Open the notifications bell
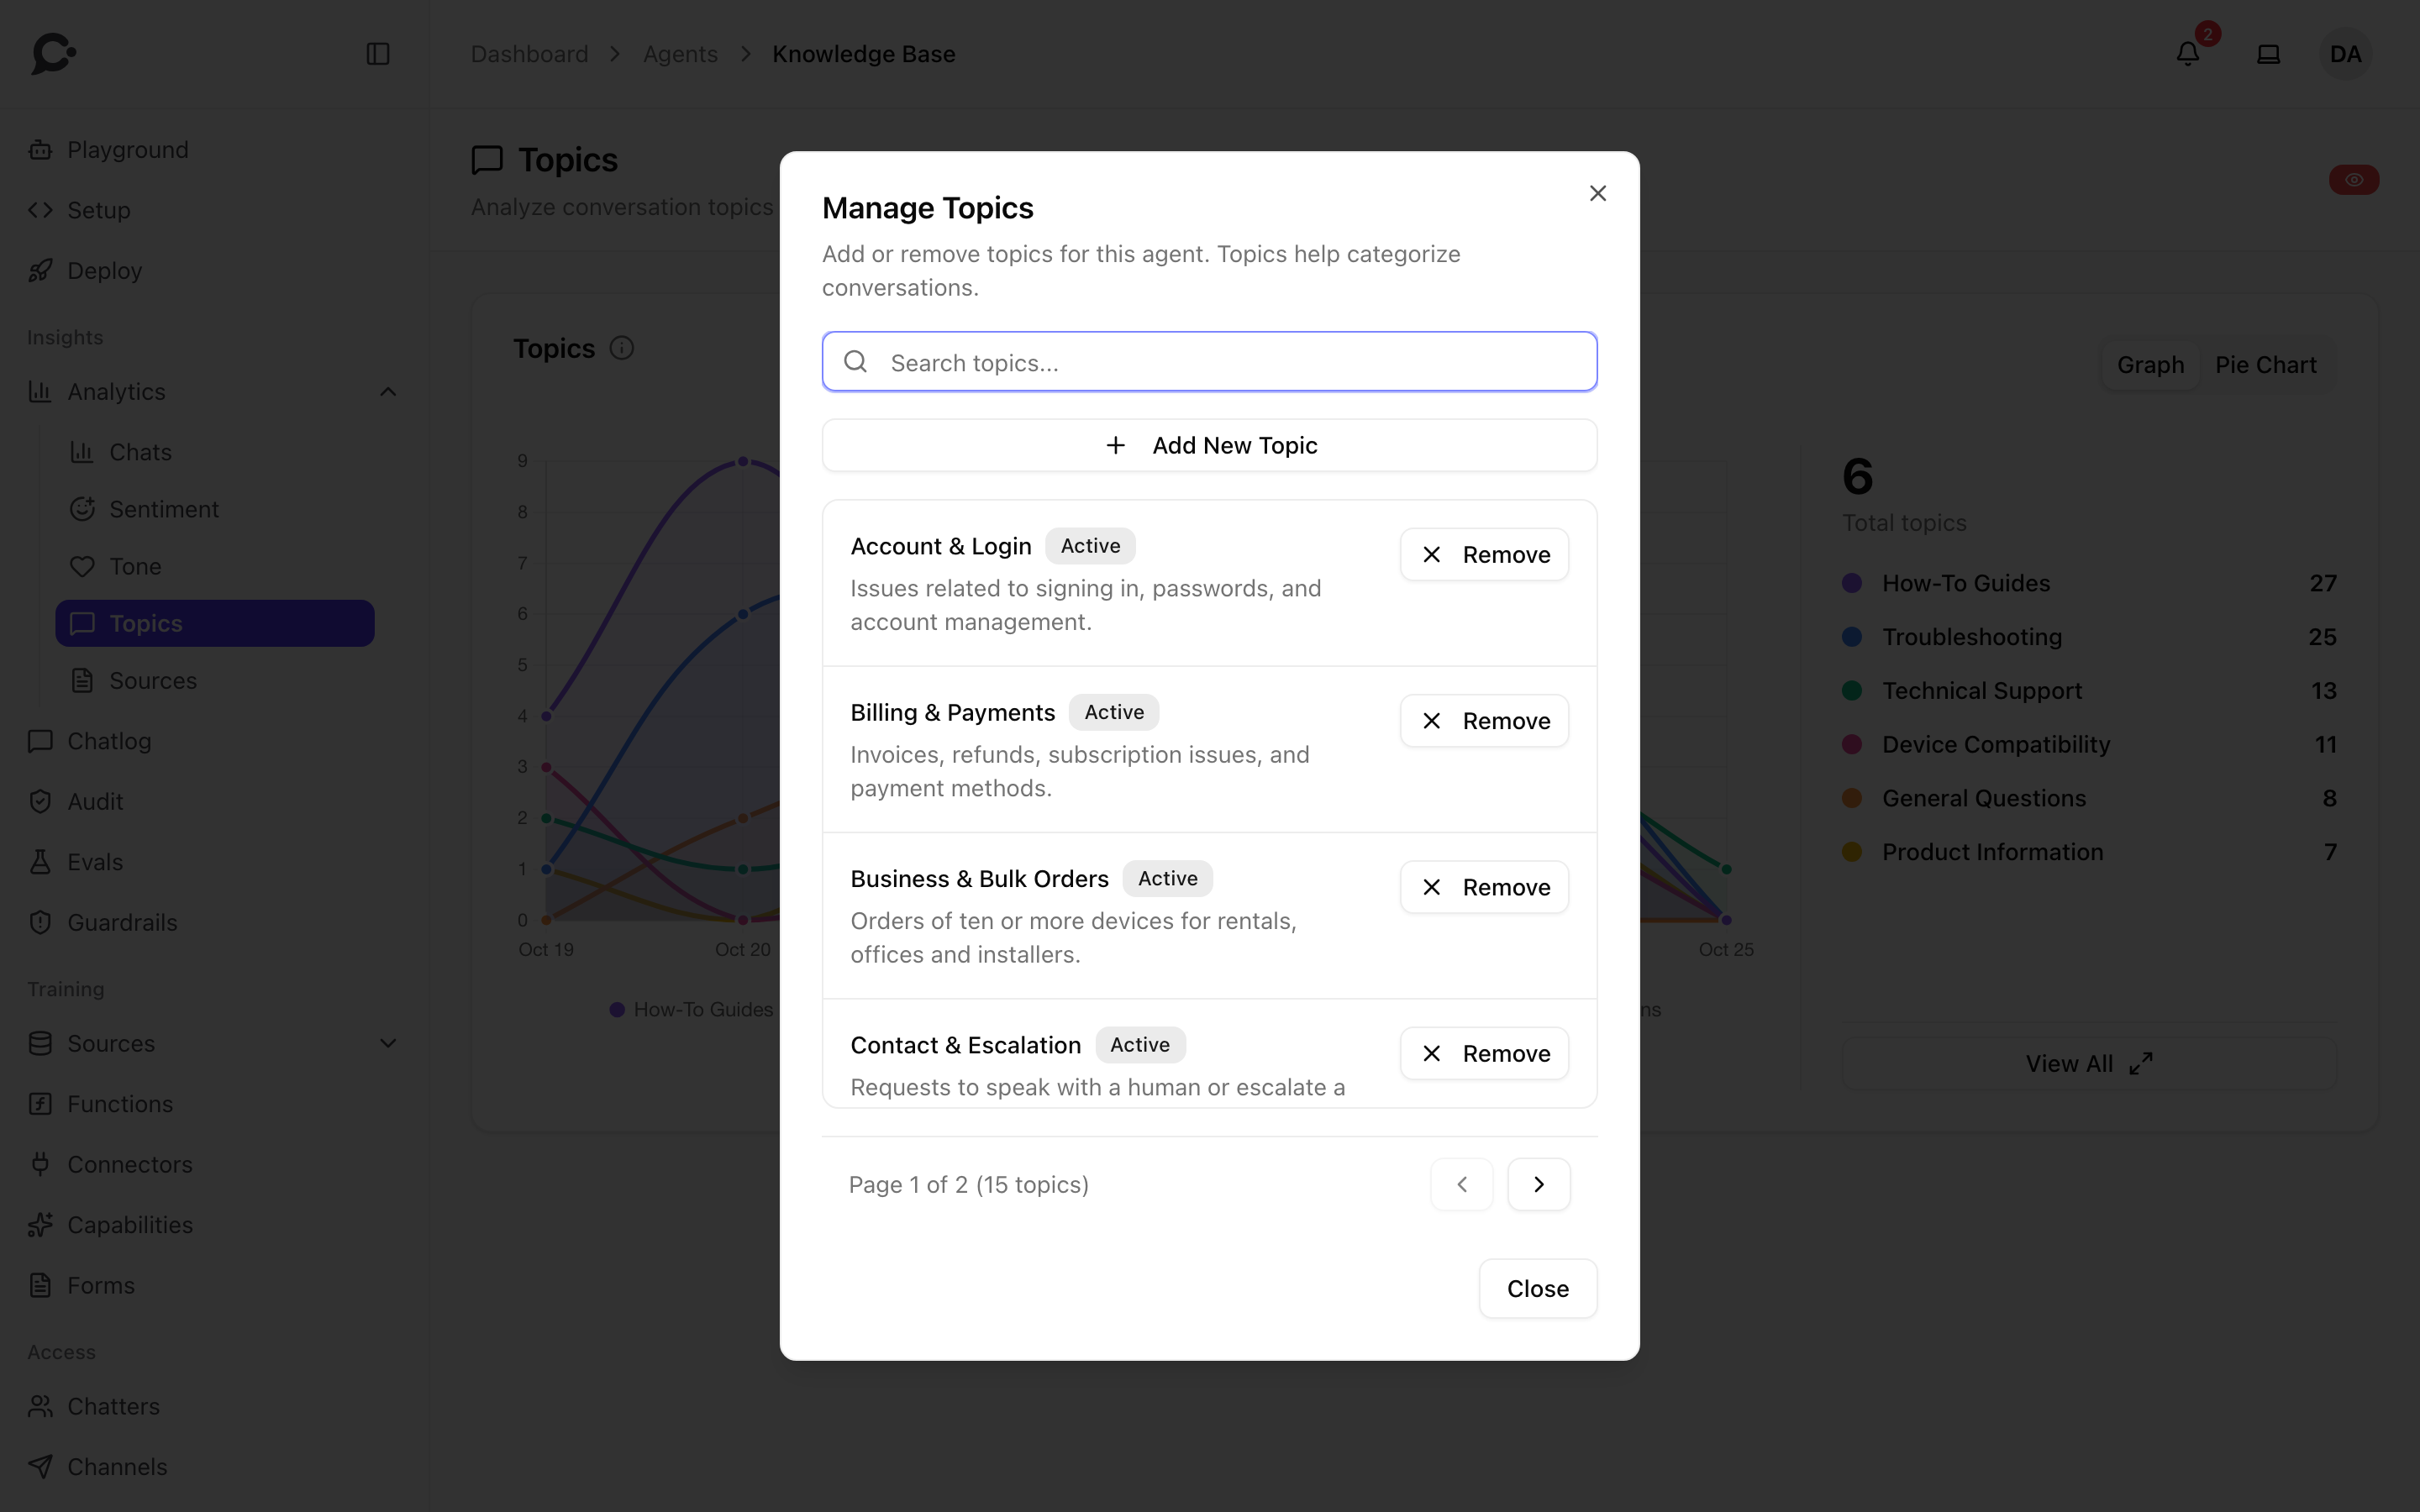Viewport: 2420px width, 1512px height. [x=2188, y=54]
